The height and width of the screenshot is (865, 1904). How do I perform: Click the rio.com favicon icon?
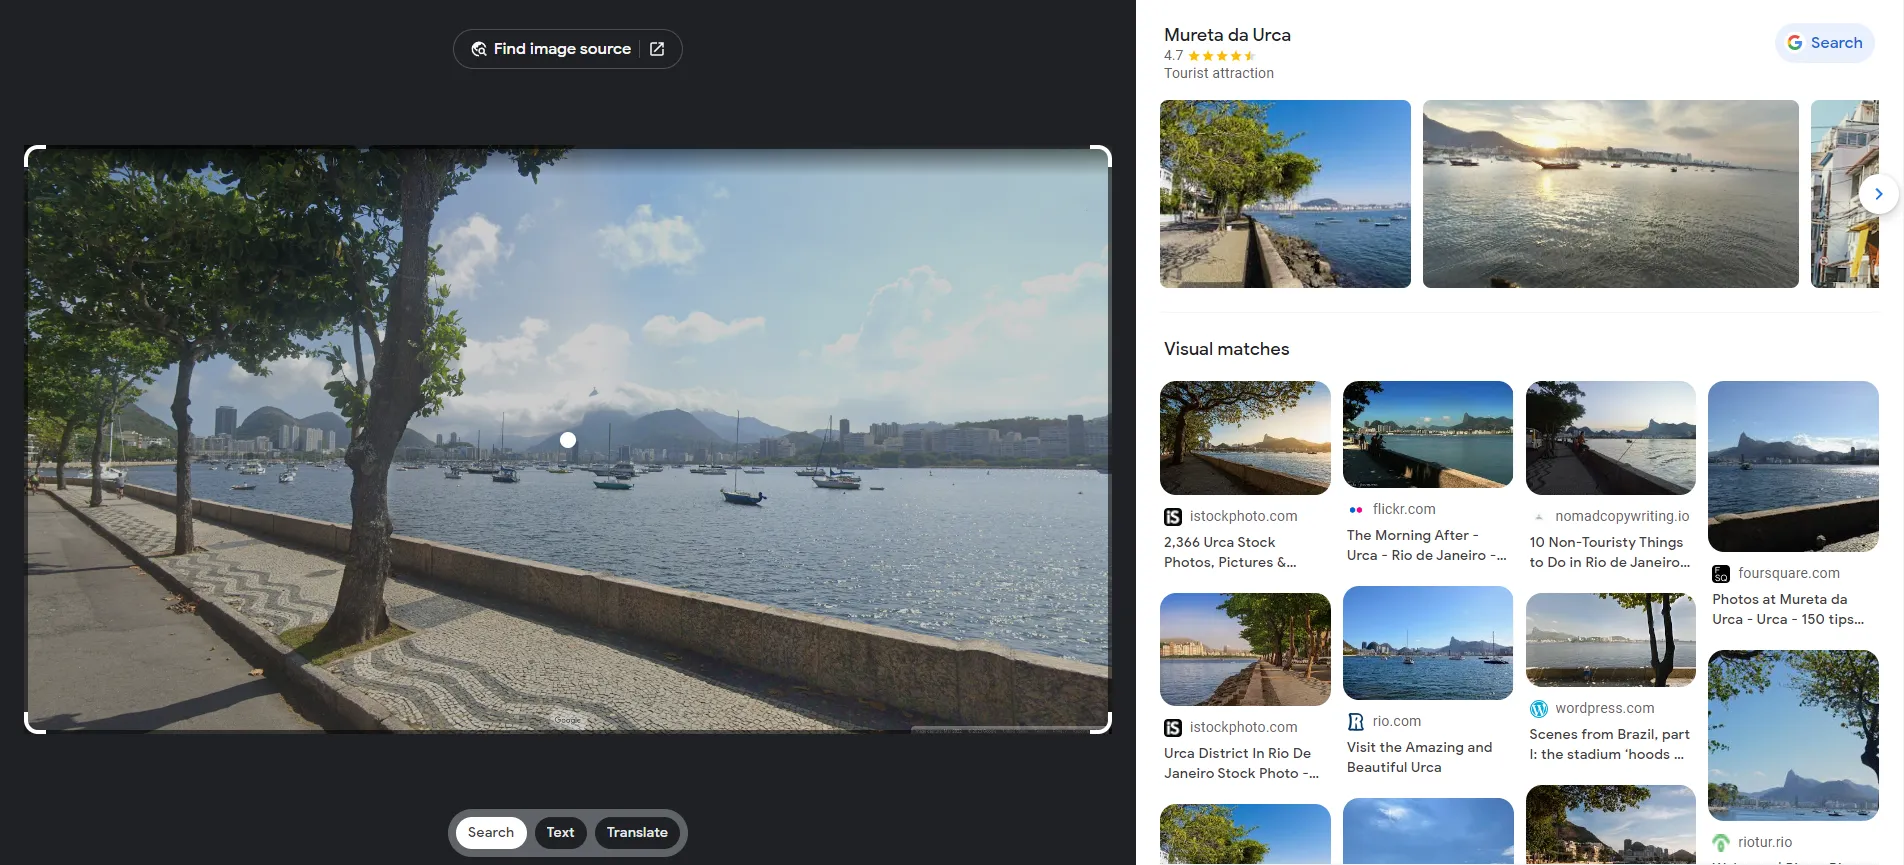1356,722
